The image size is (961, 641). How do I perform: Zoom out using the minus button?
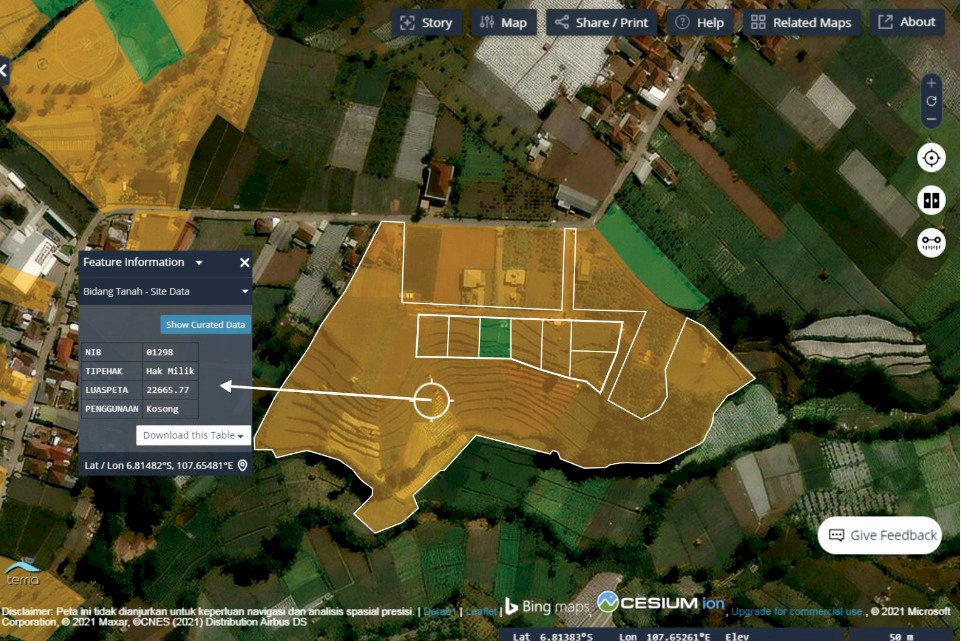tap(931, 119)
